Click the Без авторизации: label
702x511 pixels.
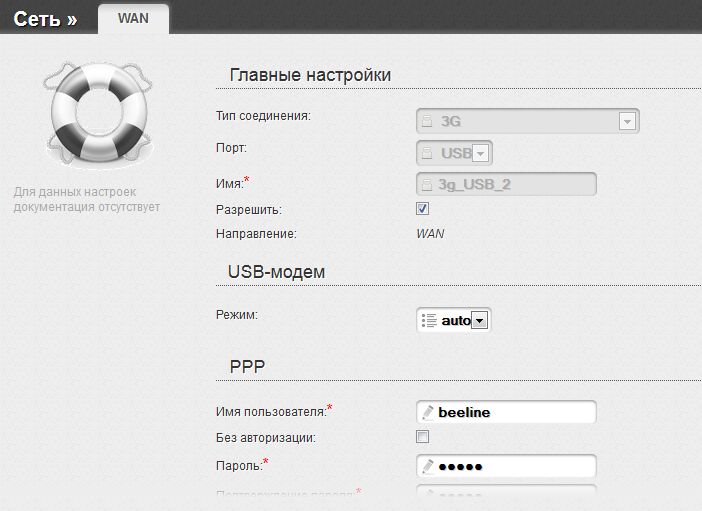coord(266,438)
